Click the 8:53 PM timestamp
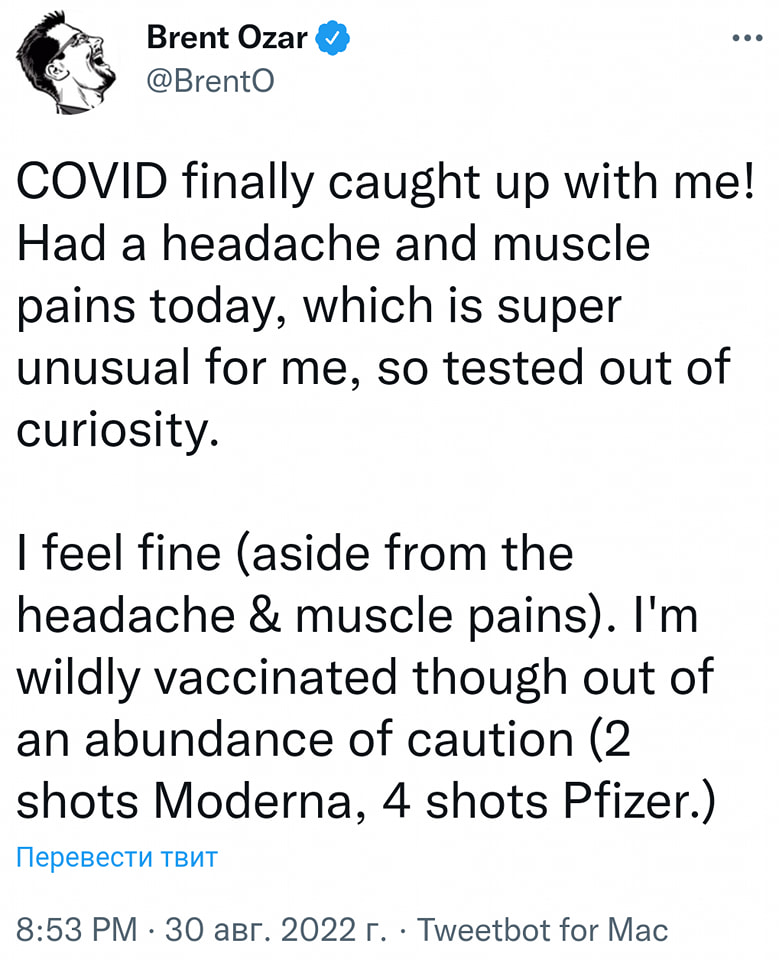This screenshot has width=779, height=960. (78, 930)
